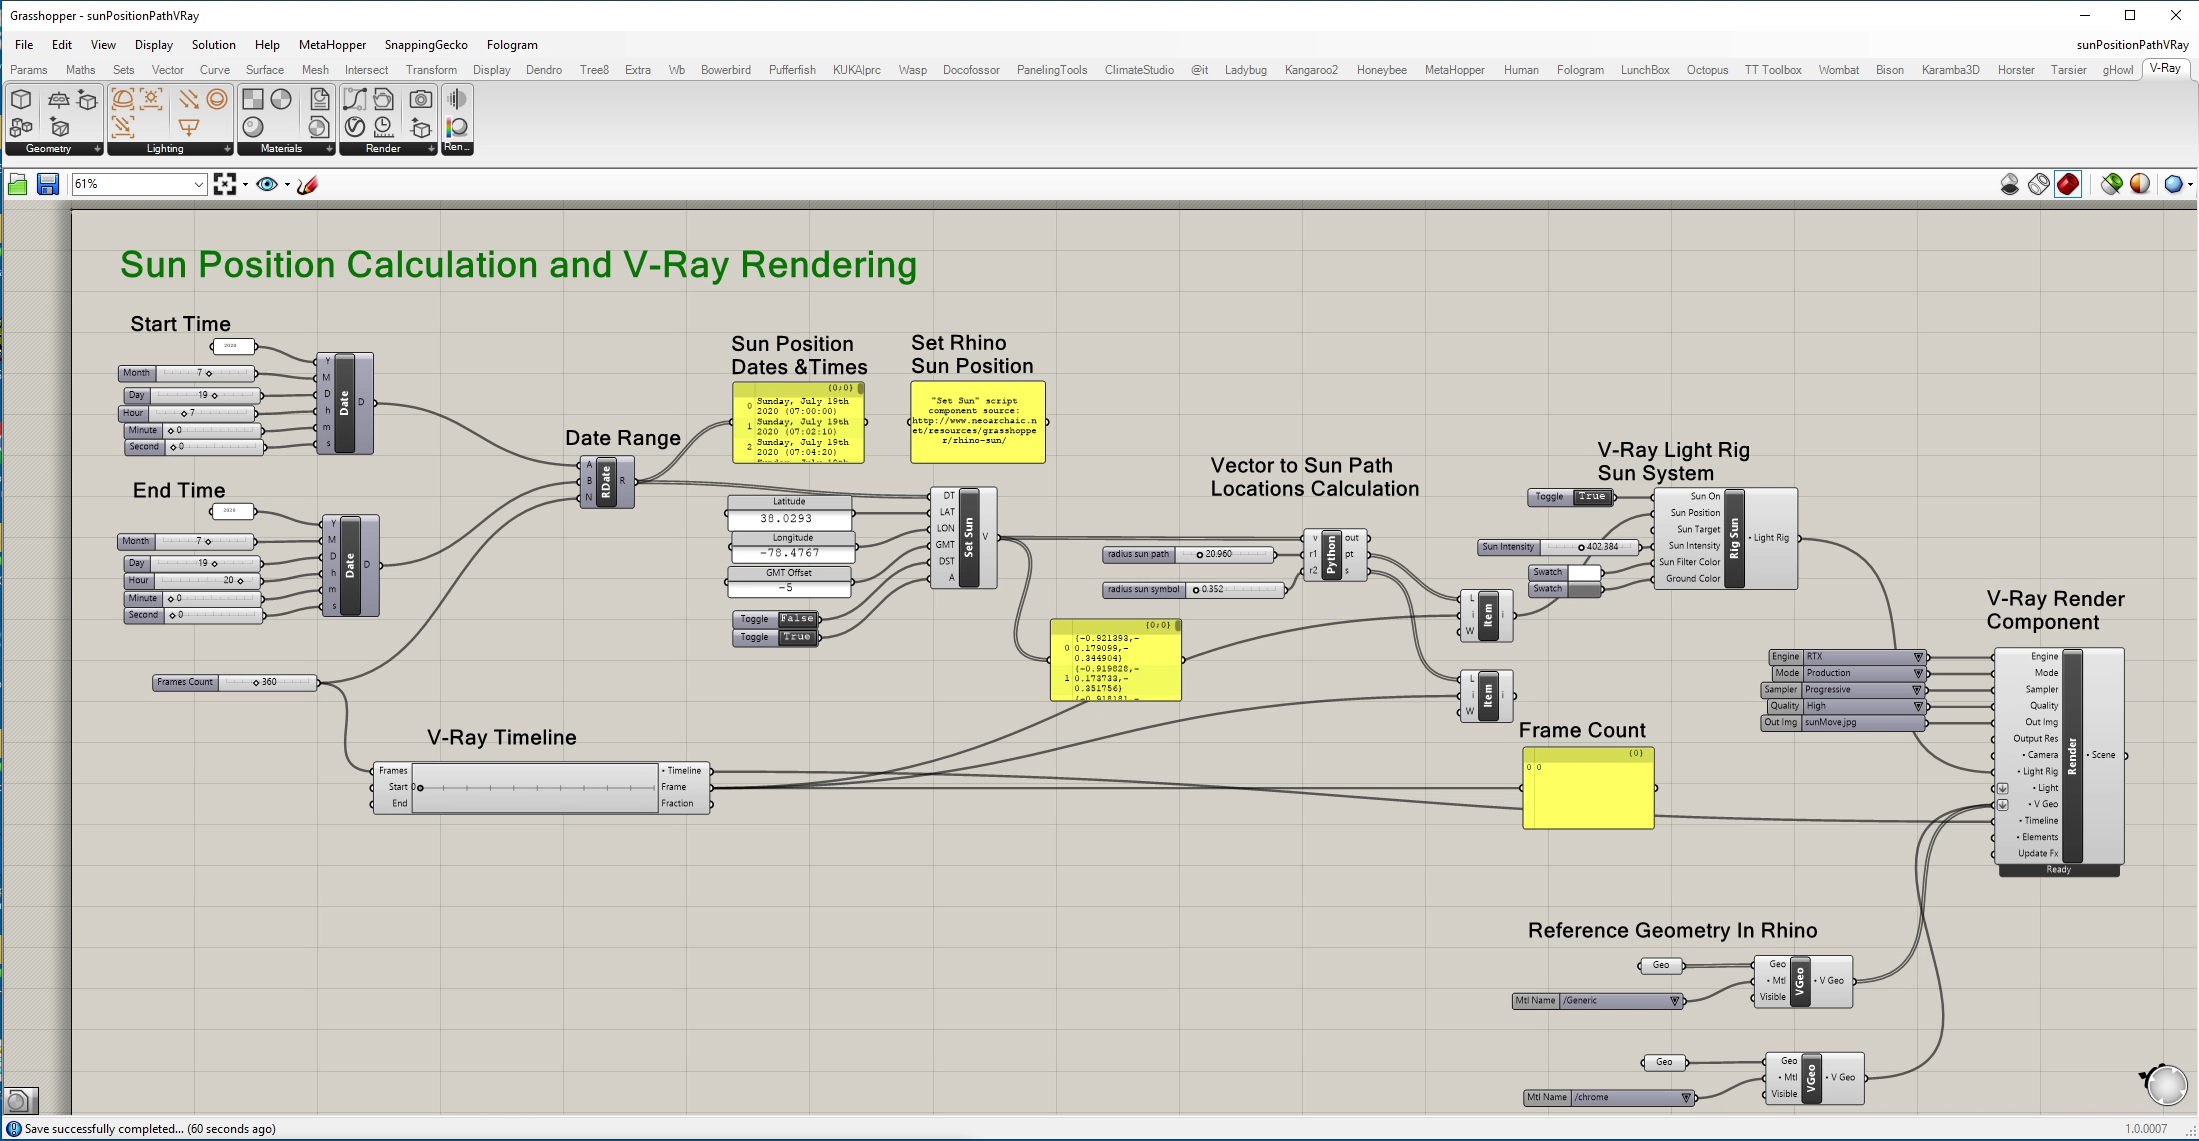
Task: Open the Solution menu
Action: click(213, 45)
